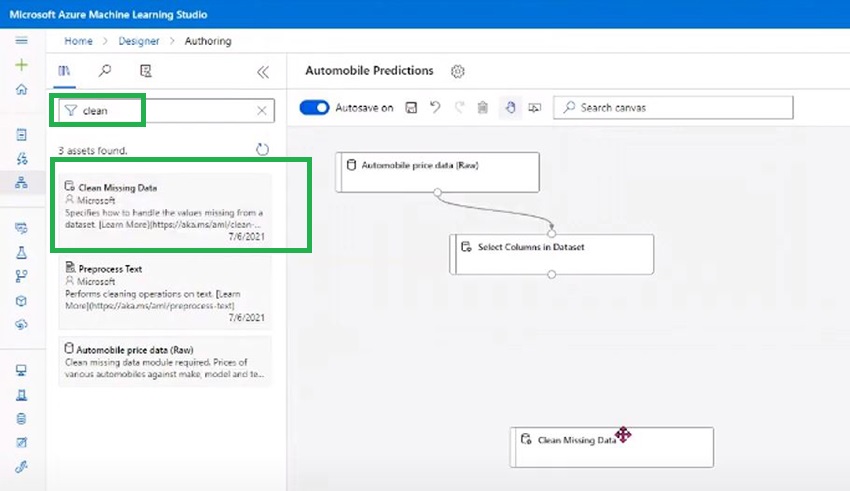Viewport: 850px width, 491px height.
Task: Navigate to Designer breadcrumb link
Action: (x=139, y=41)
